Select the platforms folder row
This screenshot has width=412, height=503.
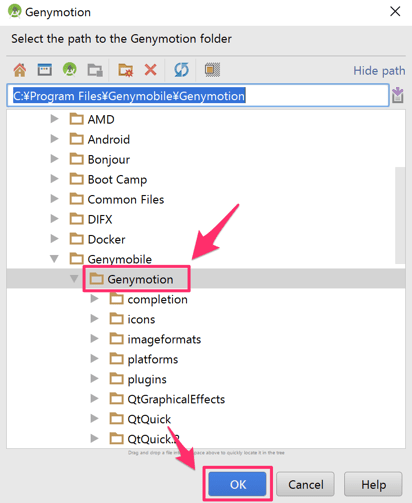coord(206,359)
